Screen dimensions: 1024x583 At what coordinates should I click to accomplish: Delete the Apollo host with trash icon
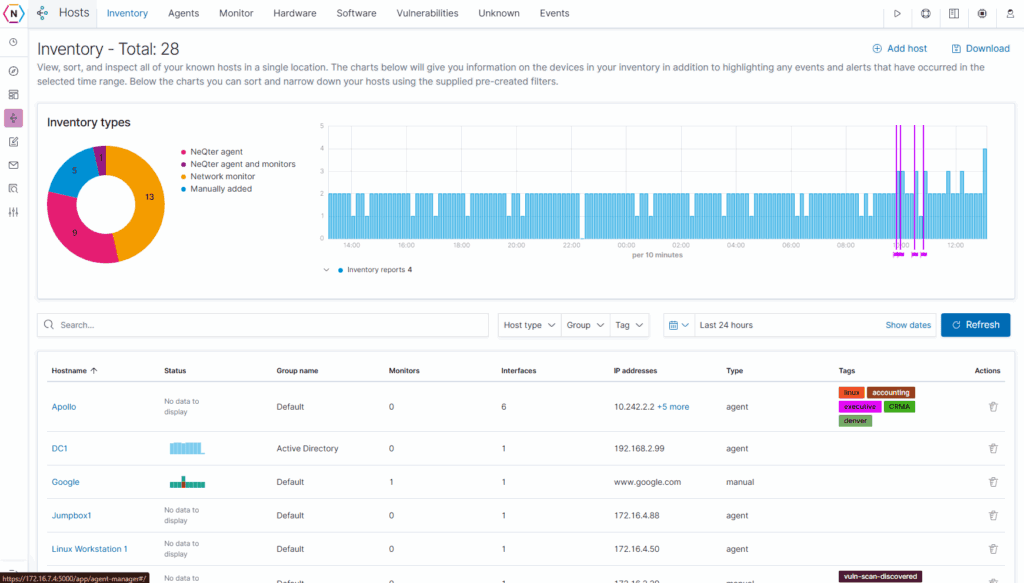click(993, 407)
